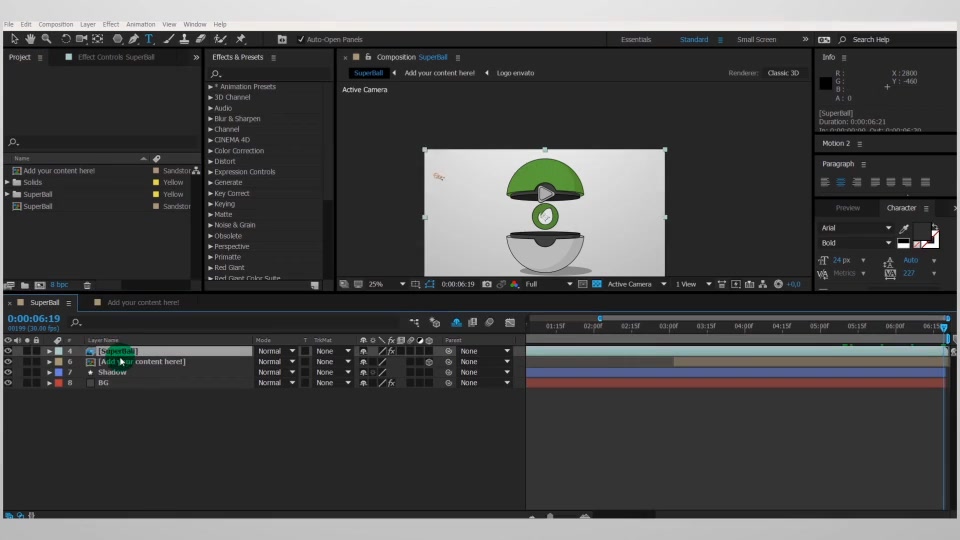Select the Shape polygon tool
The image size is (960, 540).
click(x=118, y=39)
